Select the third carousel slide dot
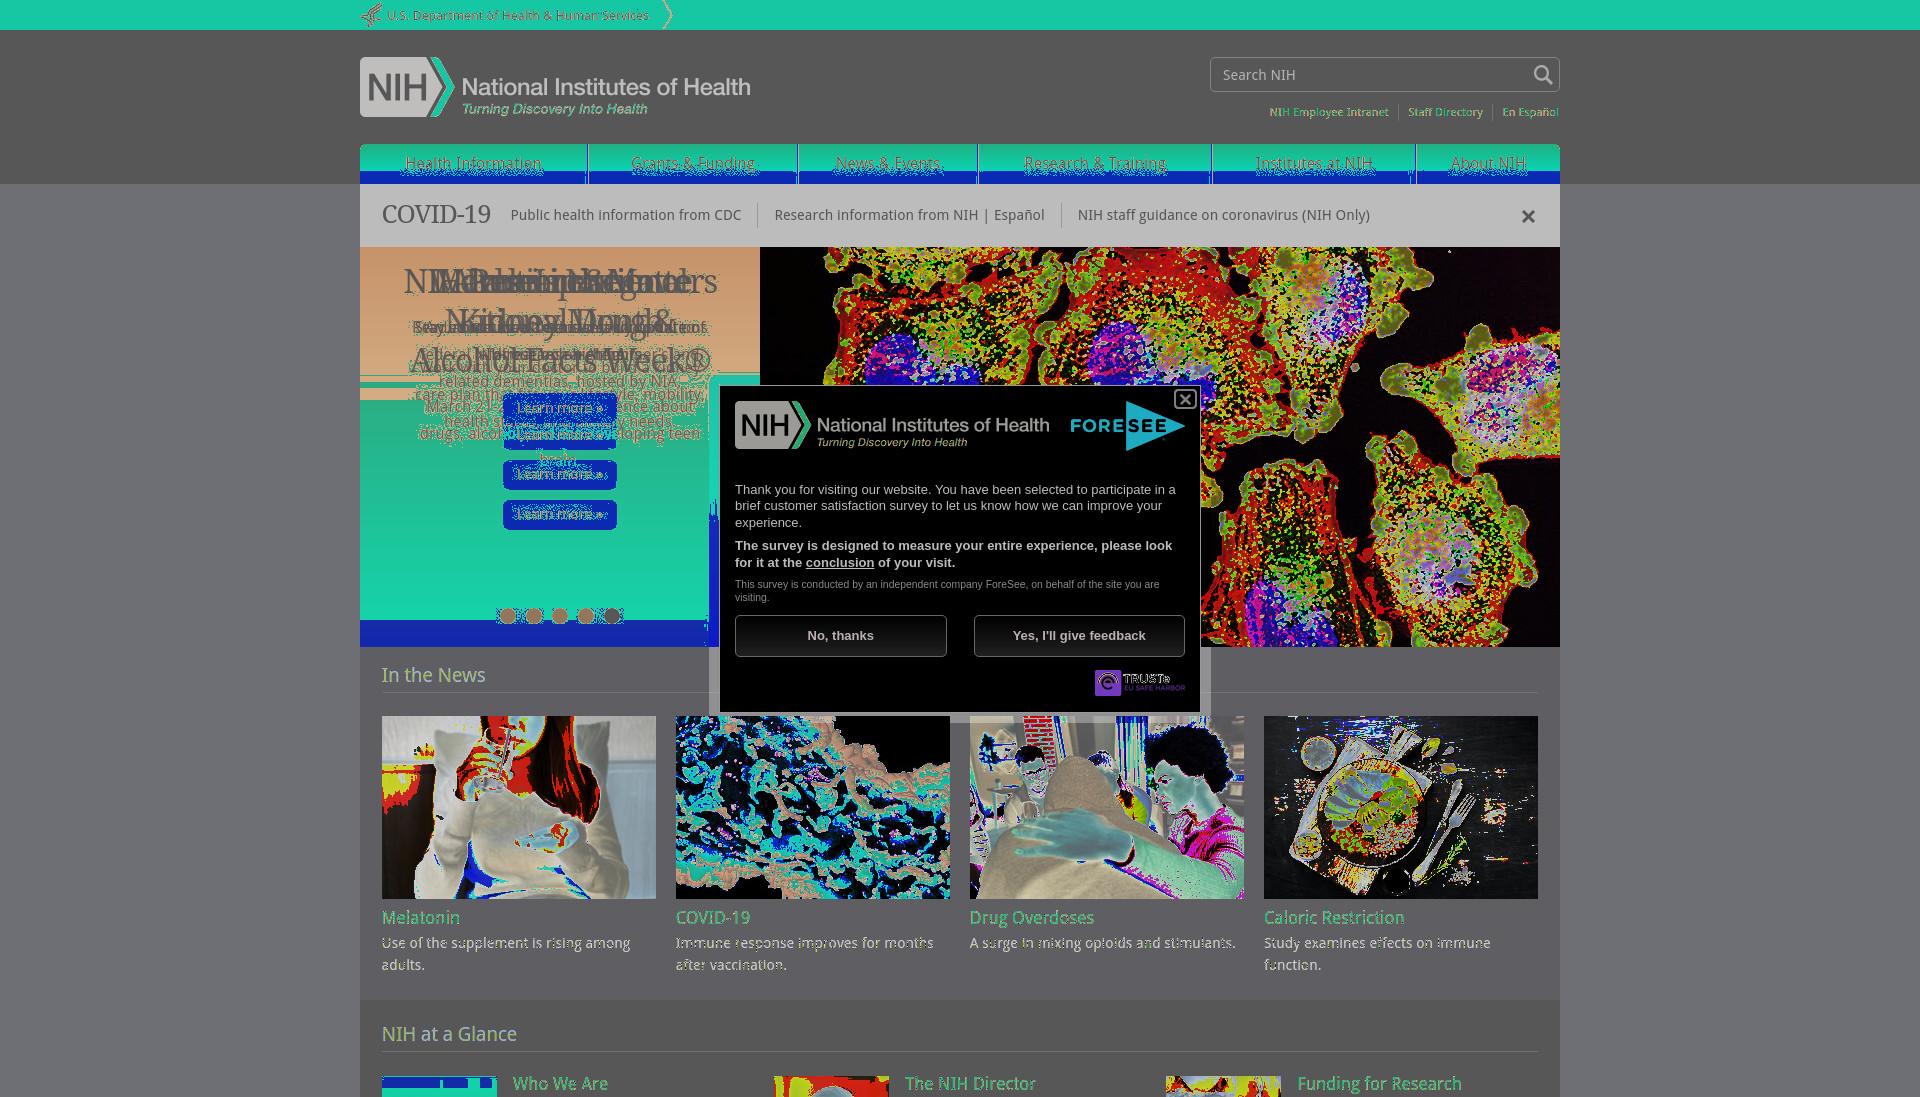The height and width of the screenshot is (1097, 1920). tap(560, 616)
